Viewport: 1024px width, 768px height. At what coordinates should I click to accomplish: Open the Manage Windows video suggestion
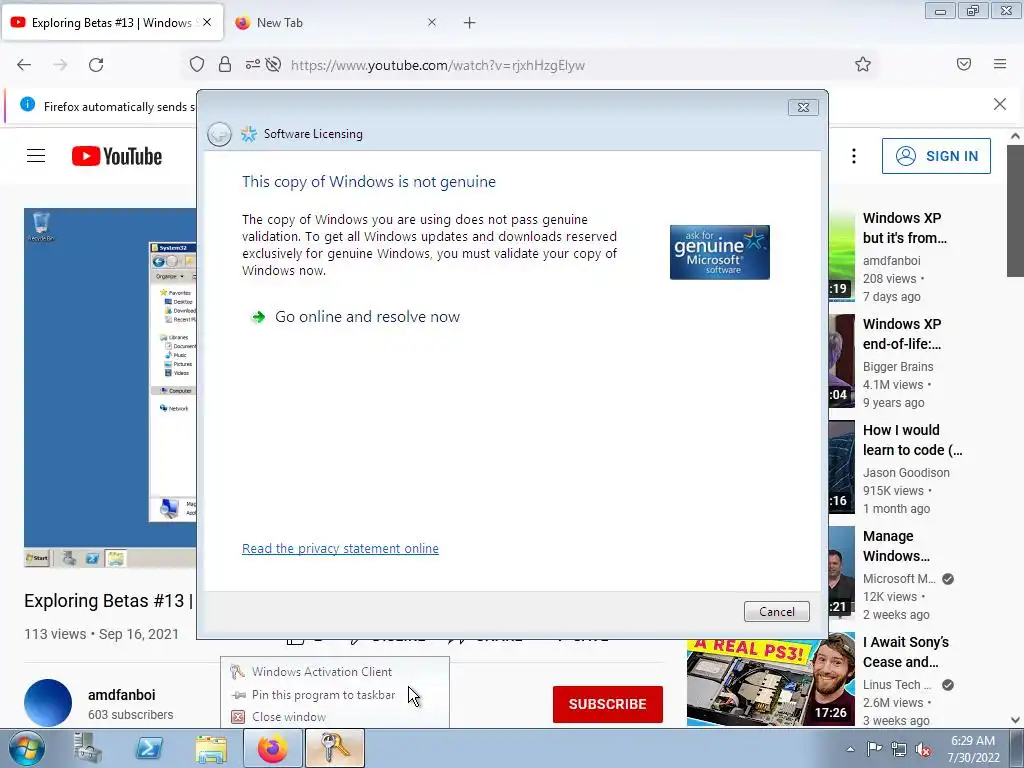896,546
